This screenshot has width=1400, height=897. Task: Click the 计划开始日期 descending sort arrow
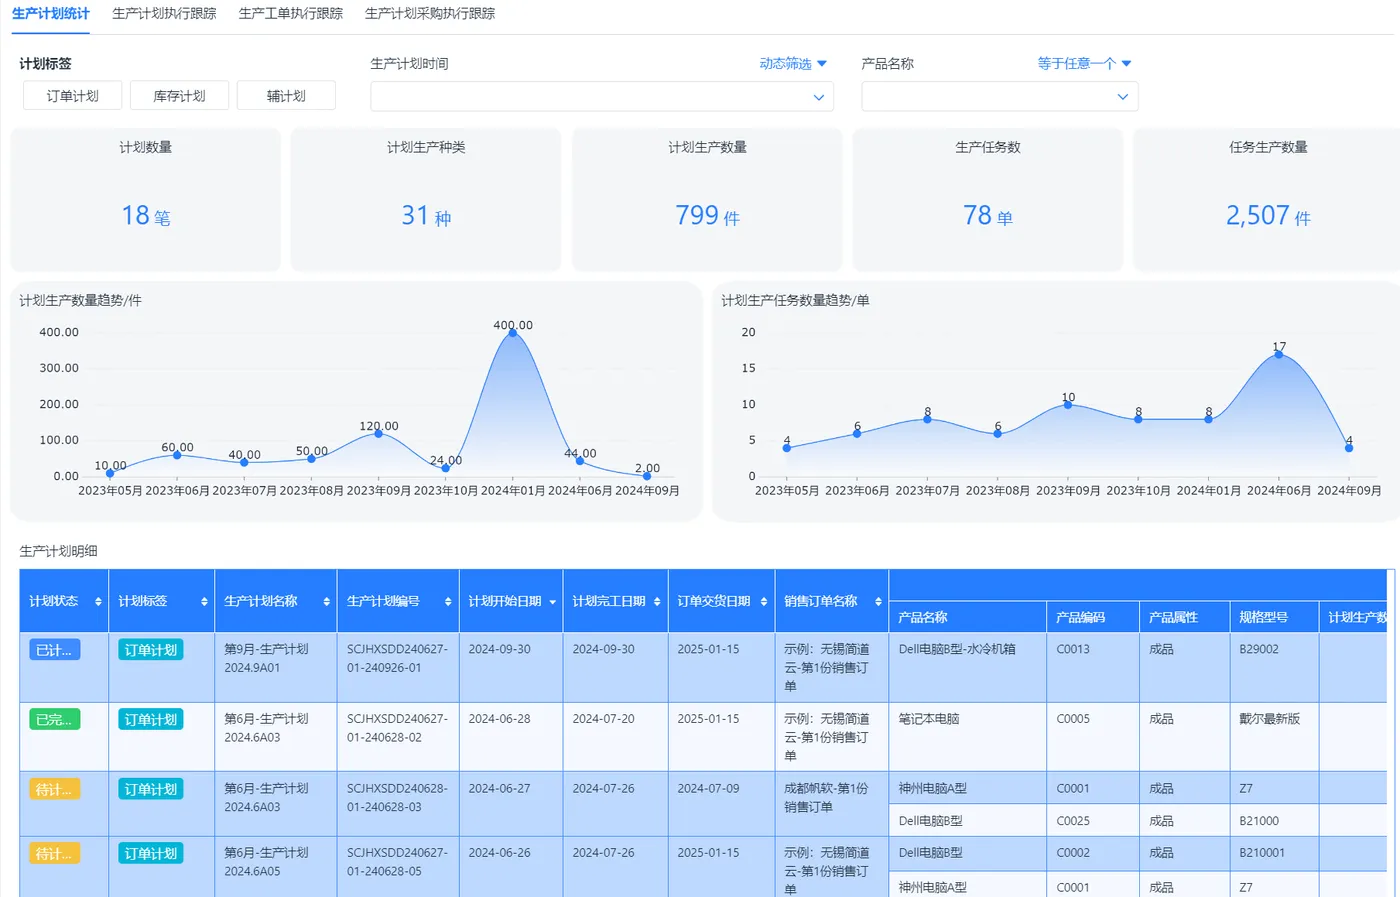pos(552,602)
